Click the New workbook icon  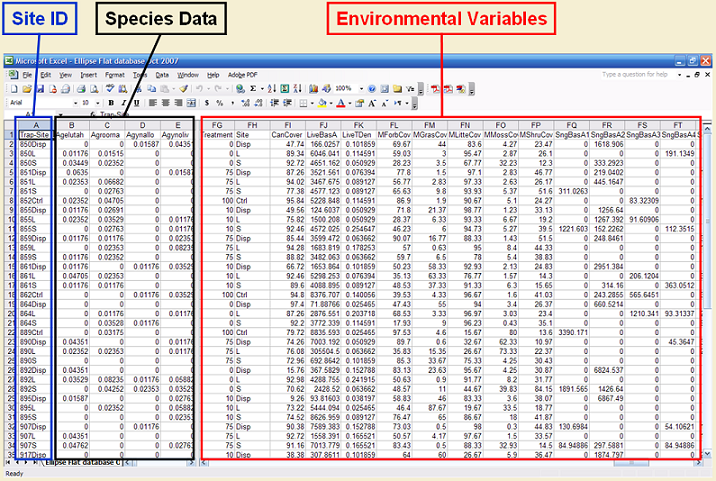14,88
